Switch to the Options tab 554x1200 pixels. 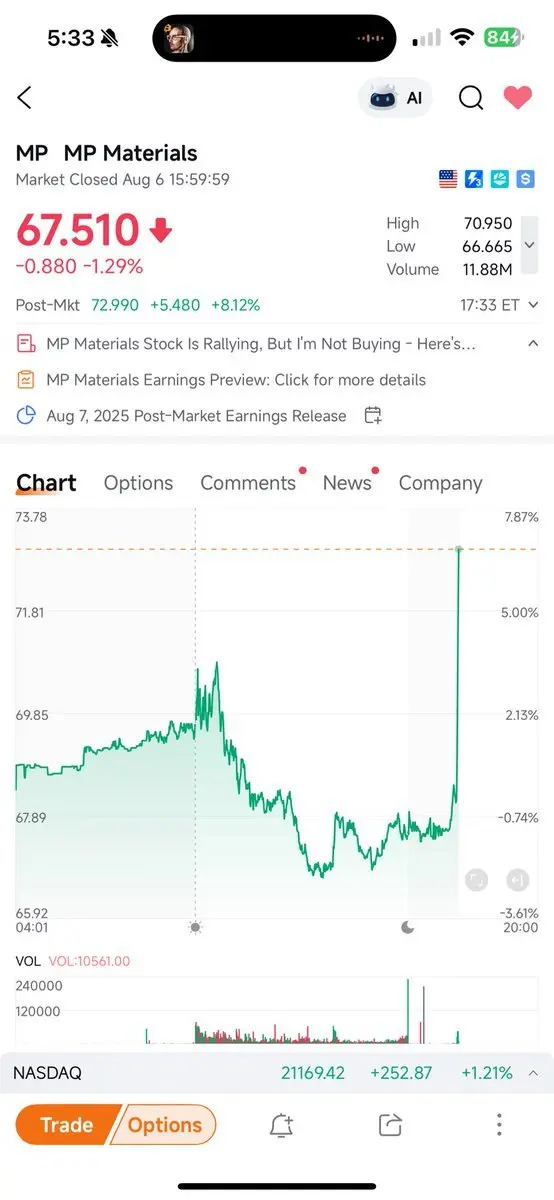pos(138,483)
